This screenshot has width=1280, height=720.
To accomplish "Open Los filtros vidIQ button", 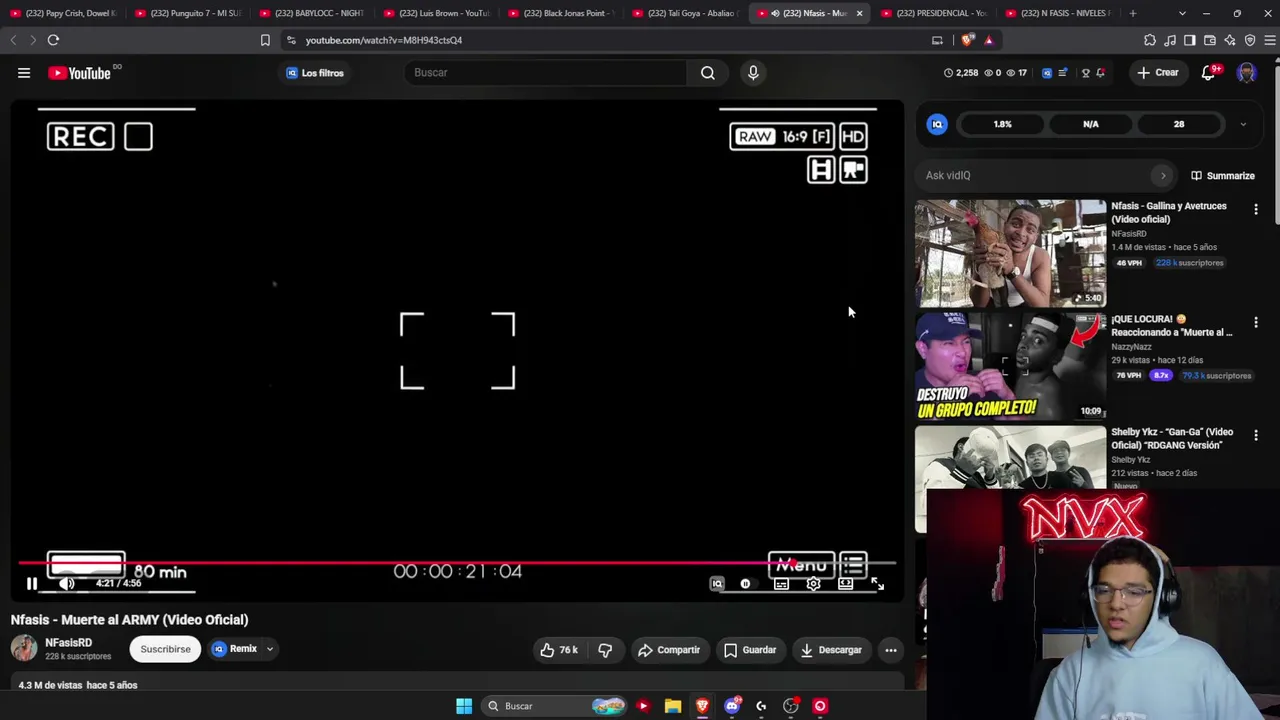I will (x=315, y=73).
